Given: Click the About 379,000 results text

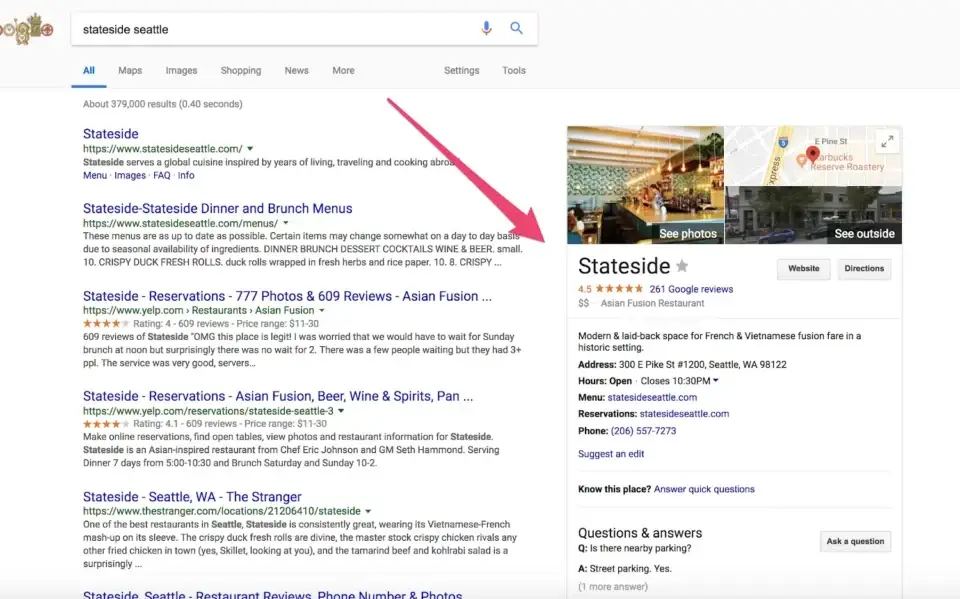Looking at the screenshot, I should pyautogui.click(x=163, y=104).
